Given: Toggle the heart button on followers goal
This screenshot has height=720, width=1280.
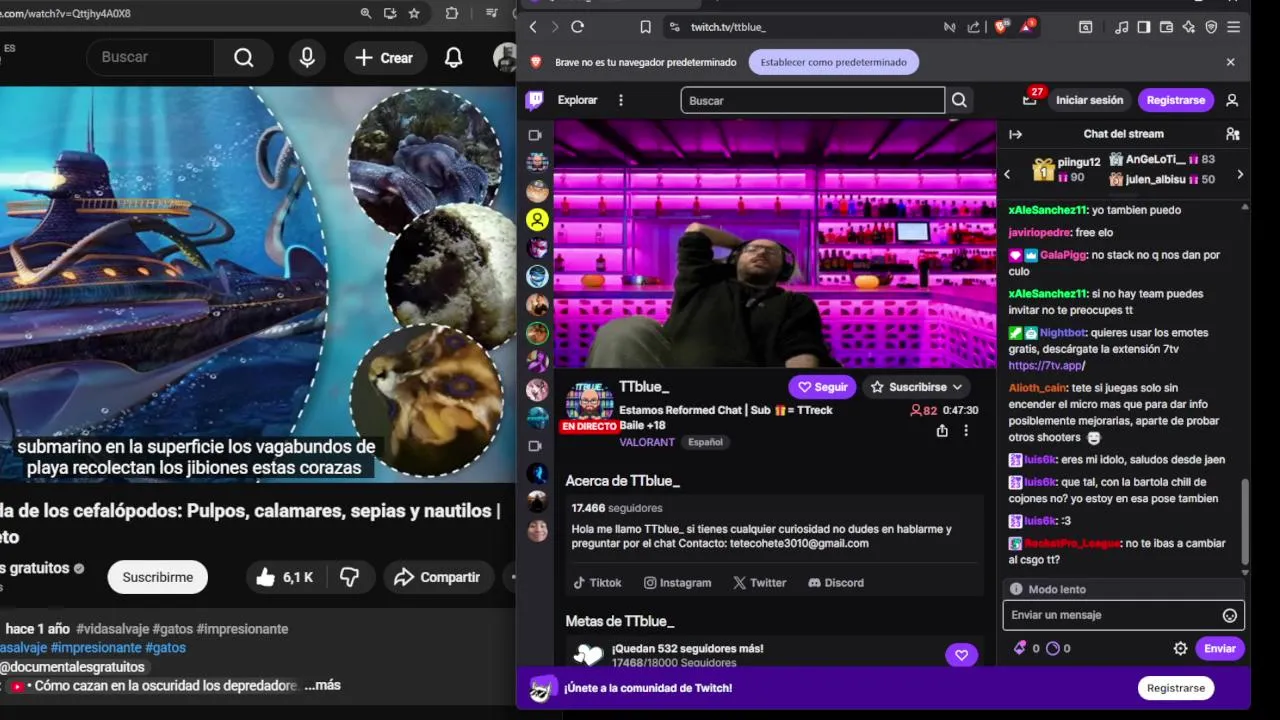Looking at the screenshot, I should point(961,655).
